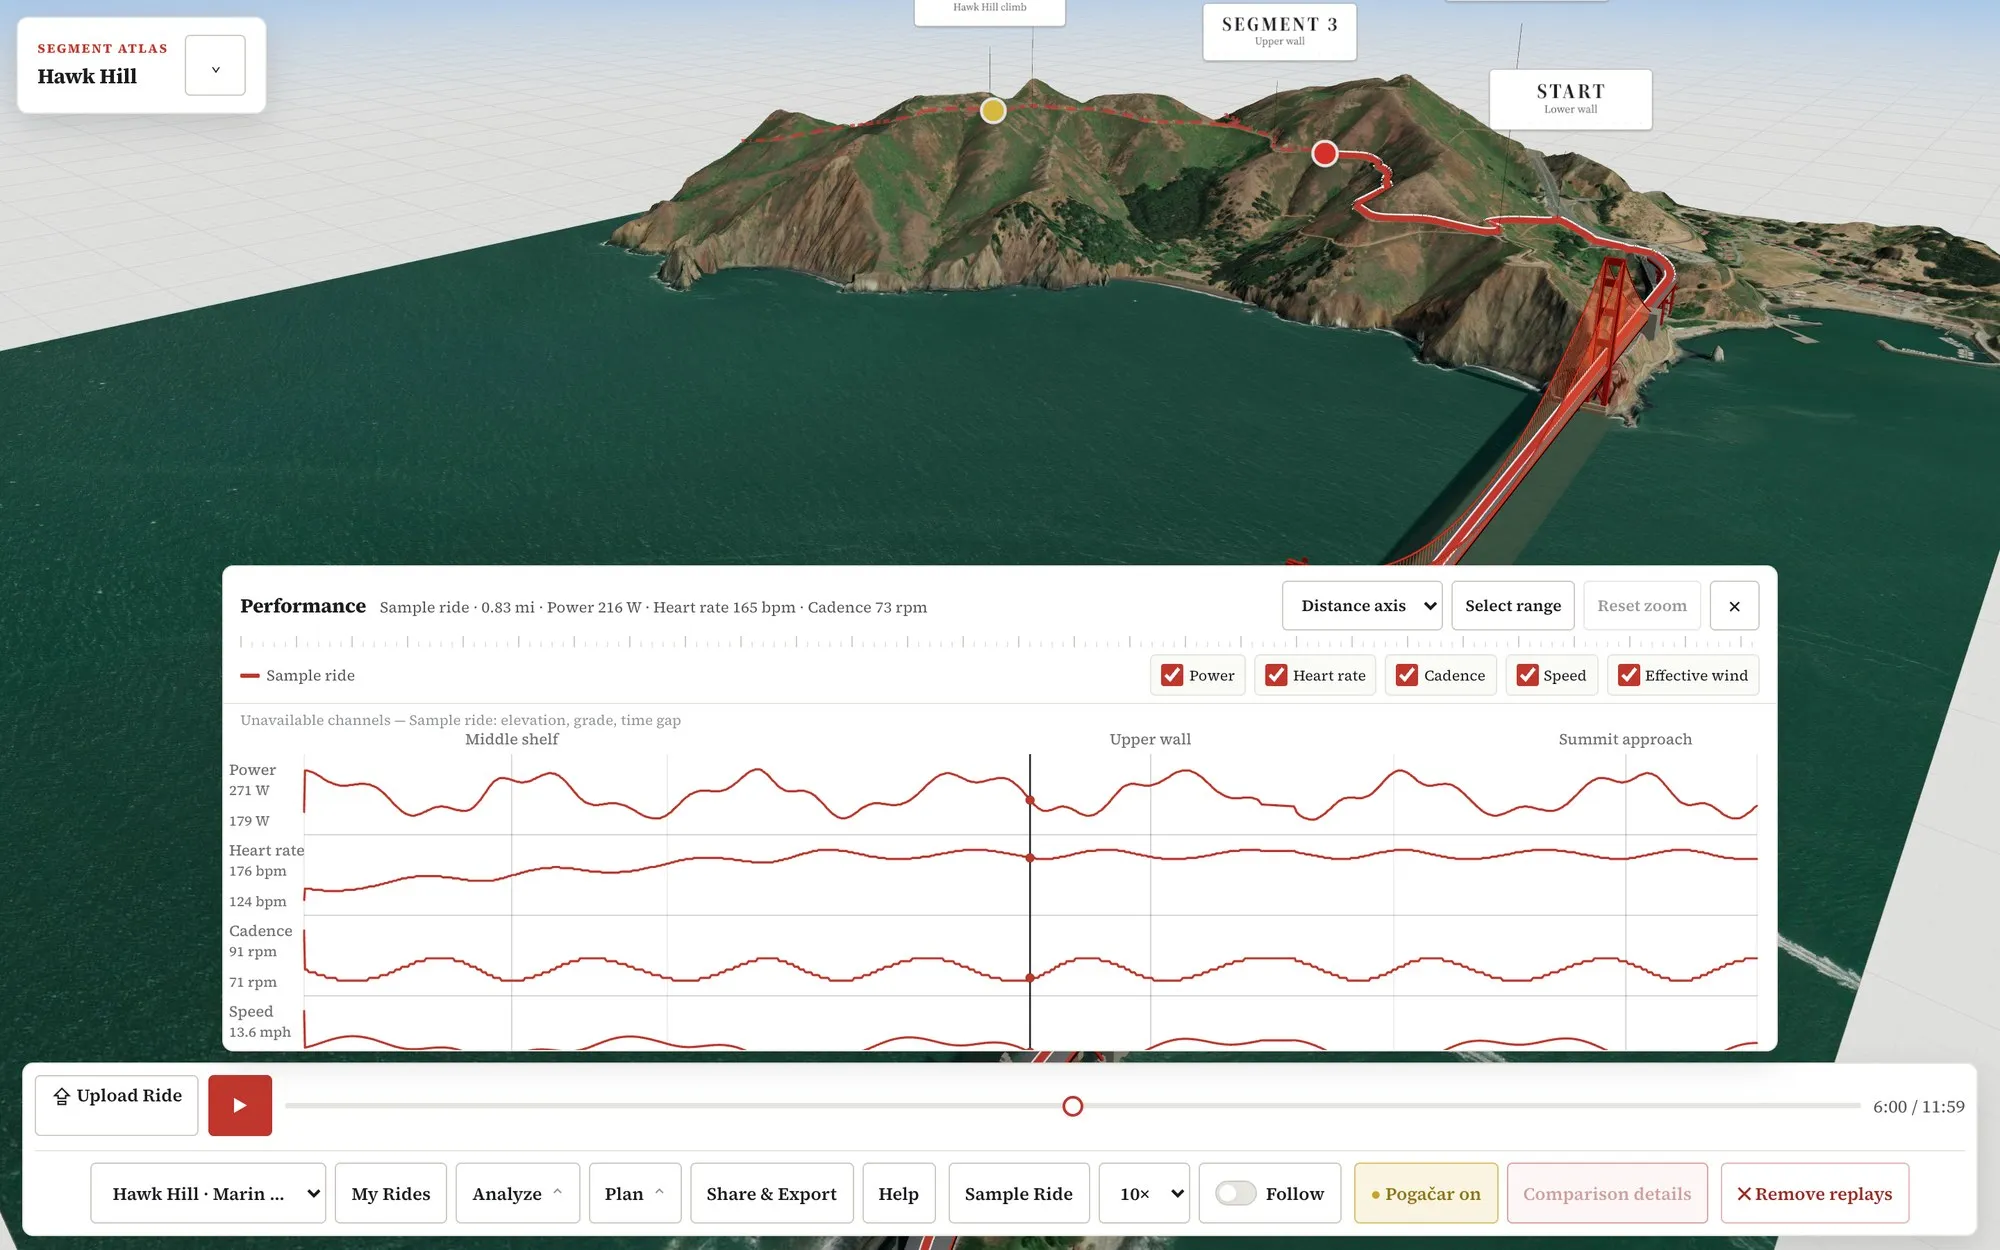Open the Help menu
2000x1250 pixels.
[898, 1193]
